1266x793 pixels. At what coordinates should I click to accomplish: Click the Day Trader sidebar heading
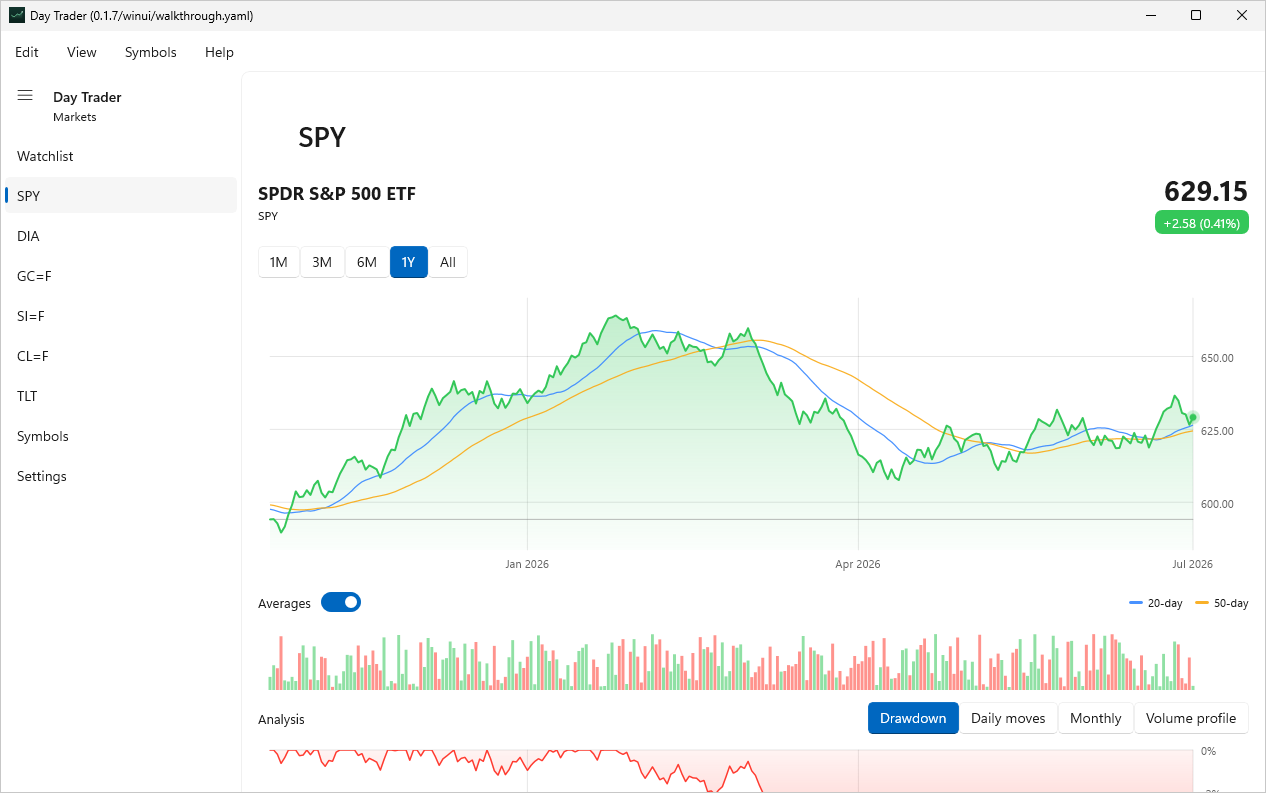pyautogui.click(x=87, y=97)
